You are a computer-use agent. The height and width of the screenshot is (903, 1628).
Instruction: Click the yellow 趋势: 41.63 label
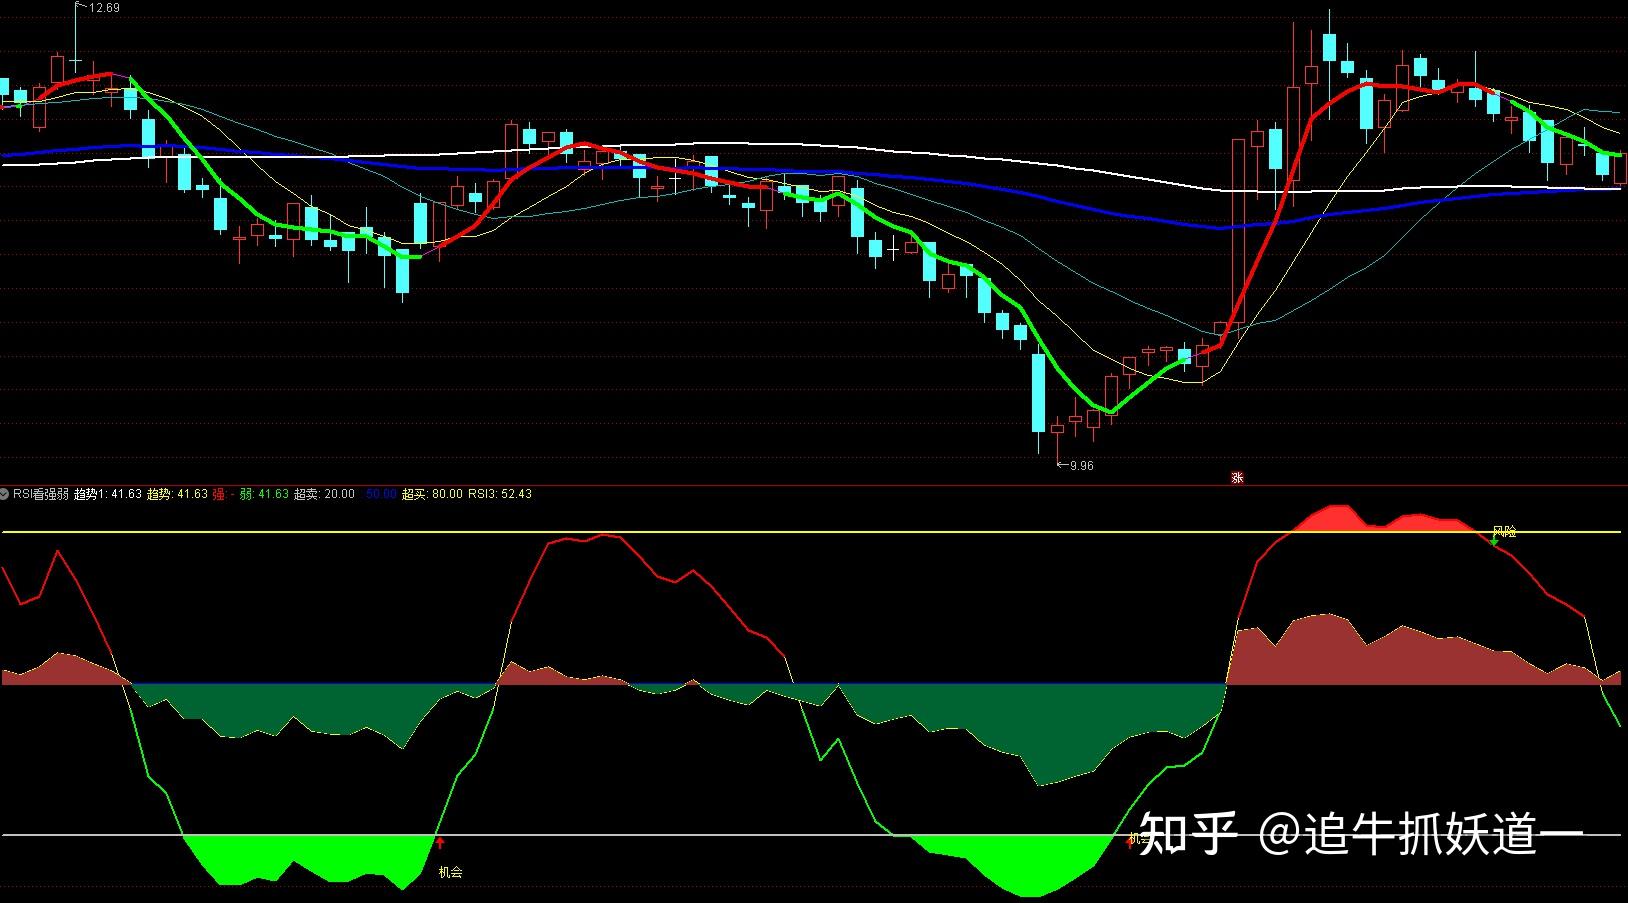(x=177, y=494)
